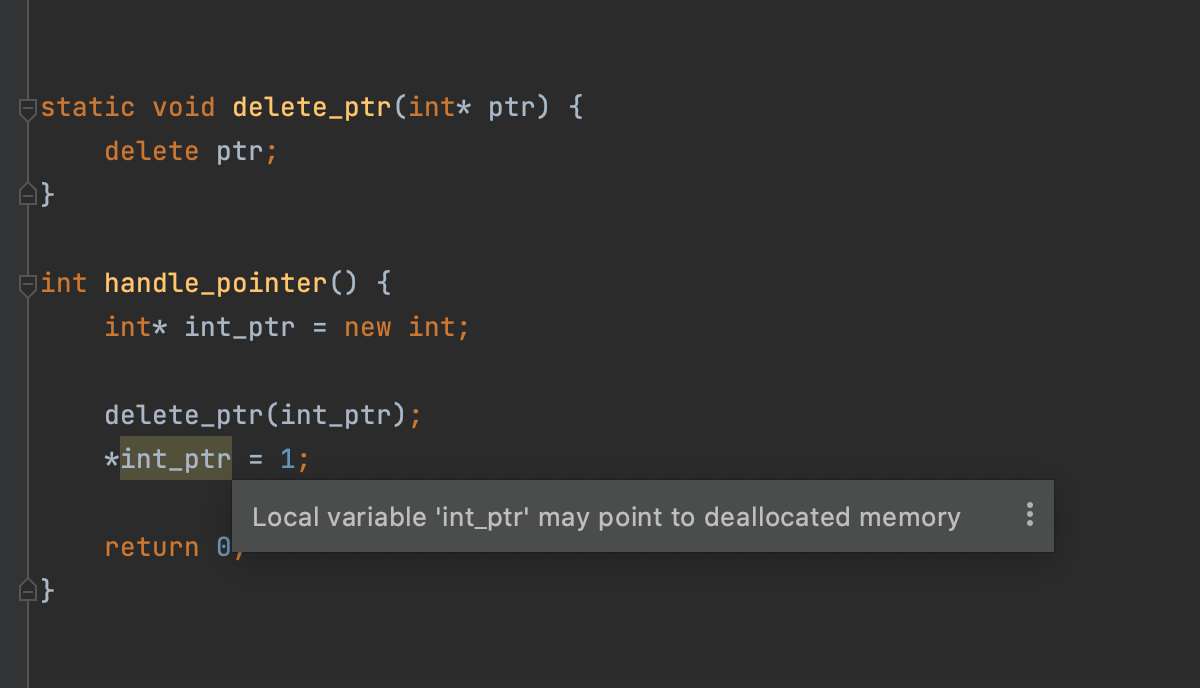This screenshot has height=688, width=1200.
Task: Click the 'new' keyword in allocation line
Action: [x=367, y=327]
